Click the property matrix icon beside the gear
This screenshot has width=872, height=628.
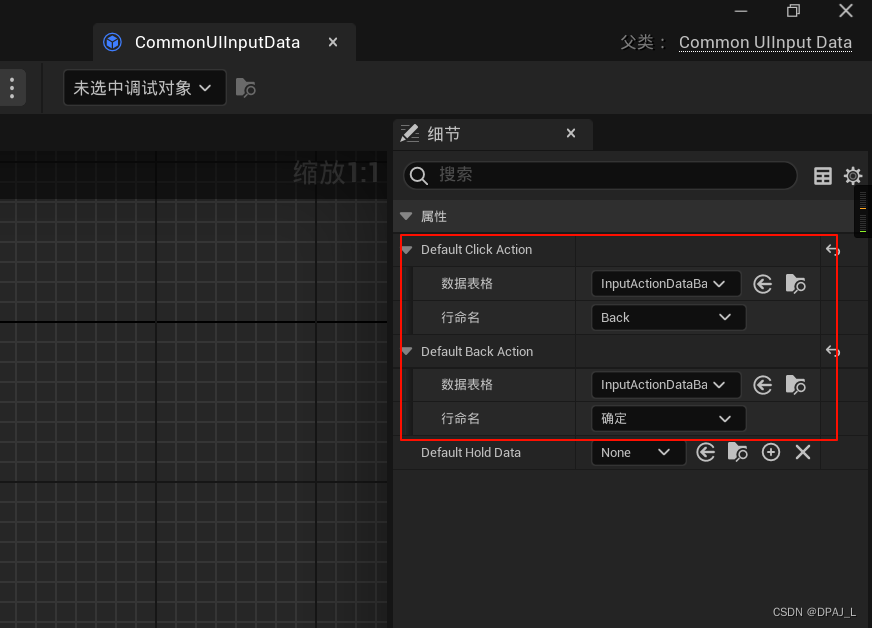click(822, 175)
